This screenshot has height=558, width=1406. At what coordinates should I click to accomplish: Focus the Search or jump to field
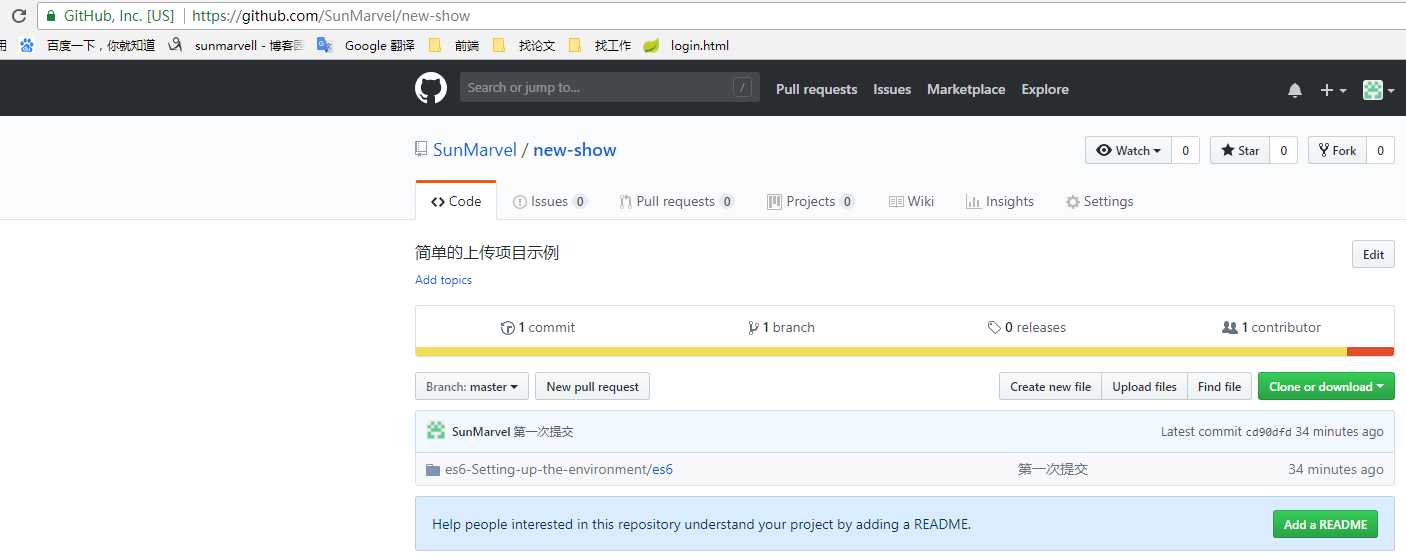tap(610, 87)
